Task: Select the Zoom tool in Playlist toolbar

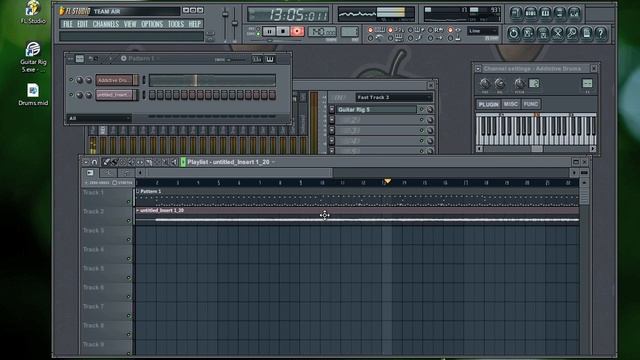Action: (x=165, y=162)
